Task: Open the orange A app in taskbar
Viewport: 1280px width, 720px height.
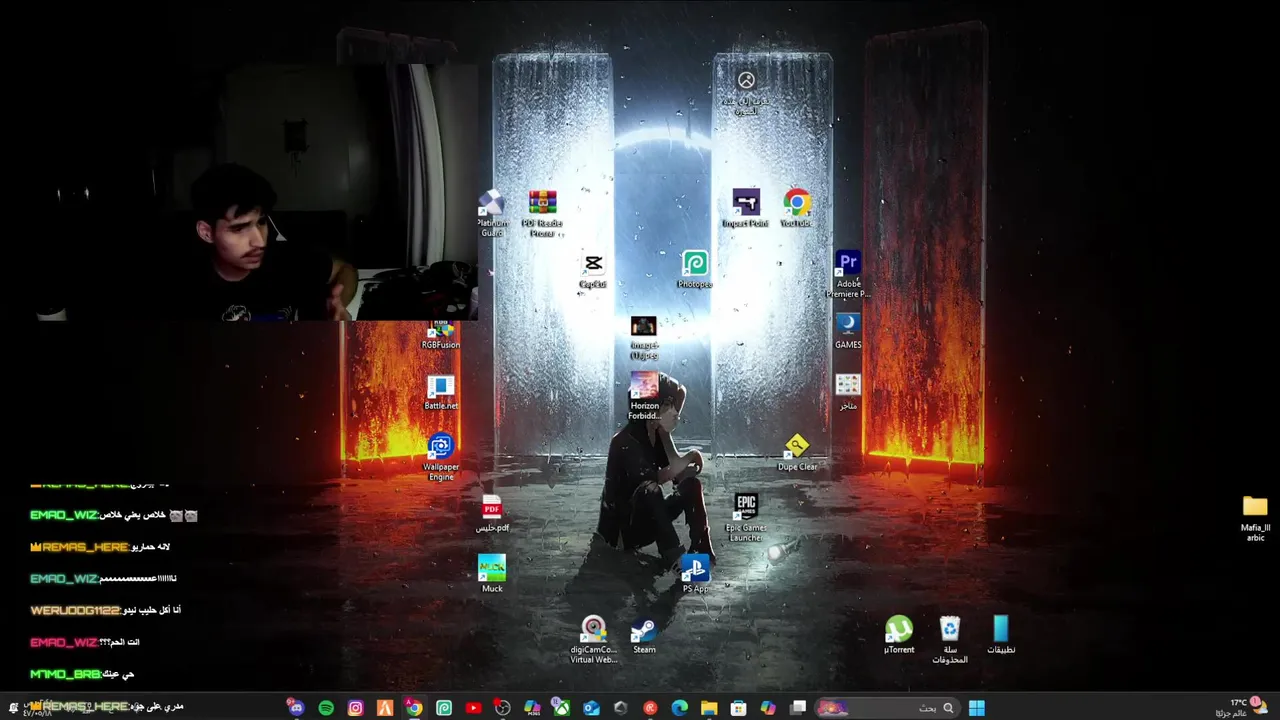Action: tap(385, 707)
